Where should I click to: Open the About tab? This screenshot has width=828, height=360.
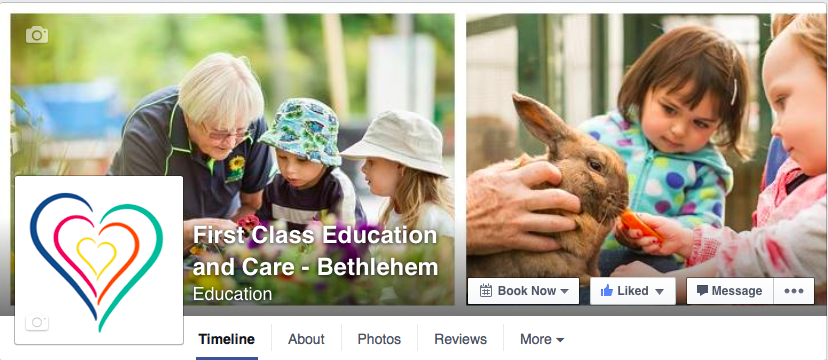click(x=306, y=339)
